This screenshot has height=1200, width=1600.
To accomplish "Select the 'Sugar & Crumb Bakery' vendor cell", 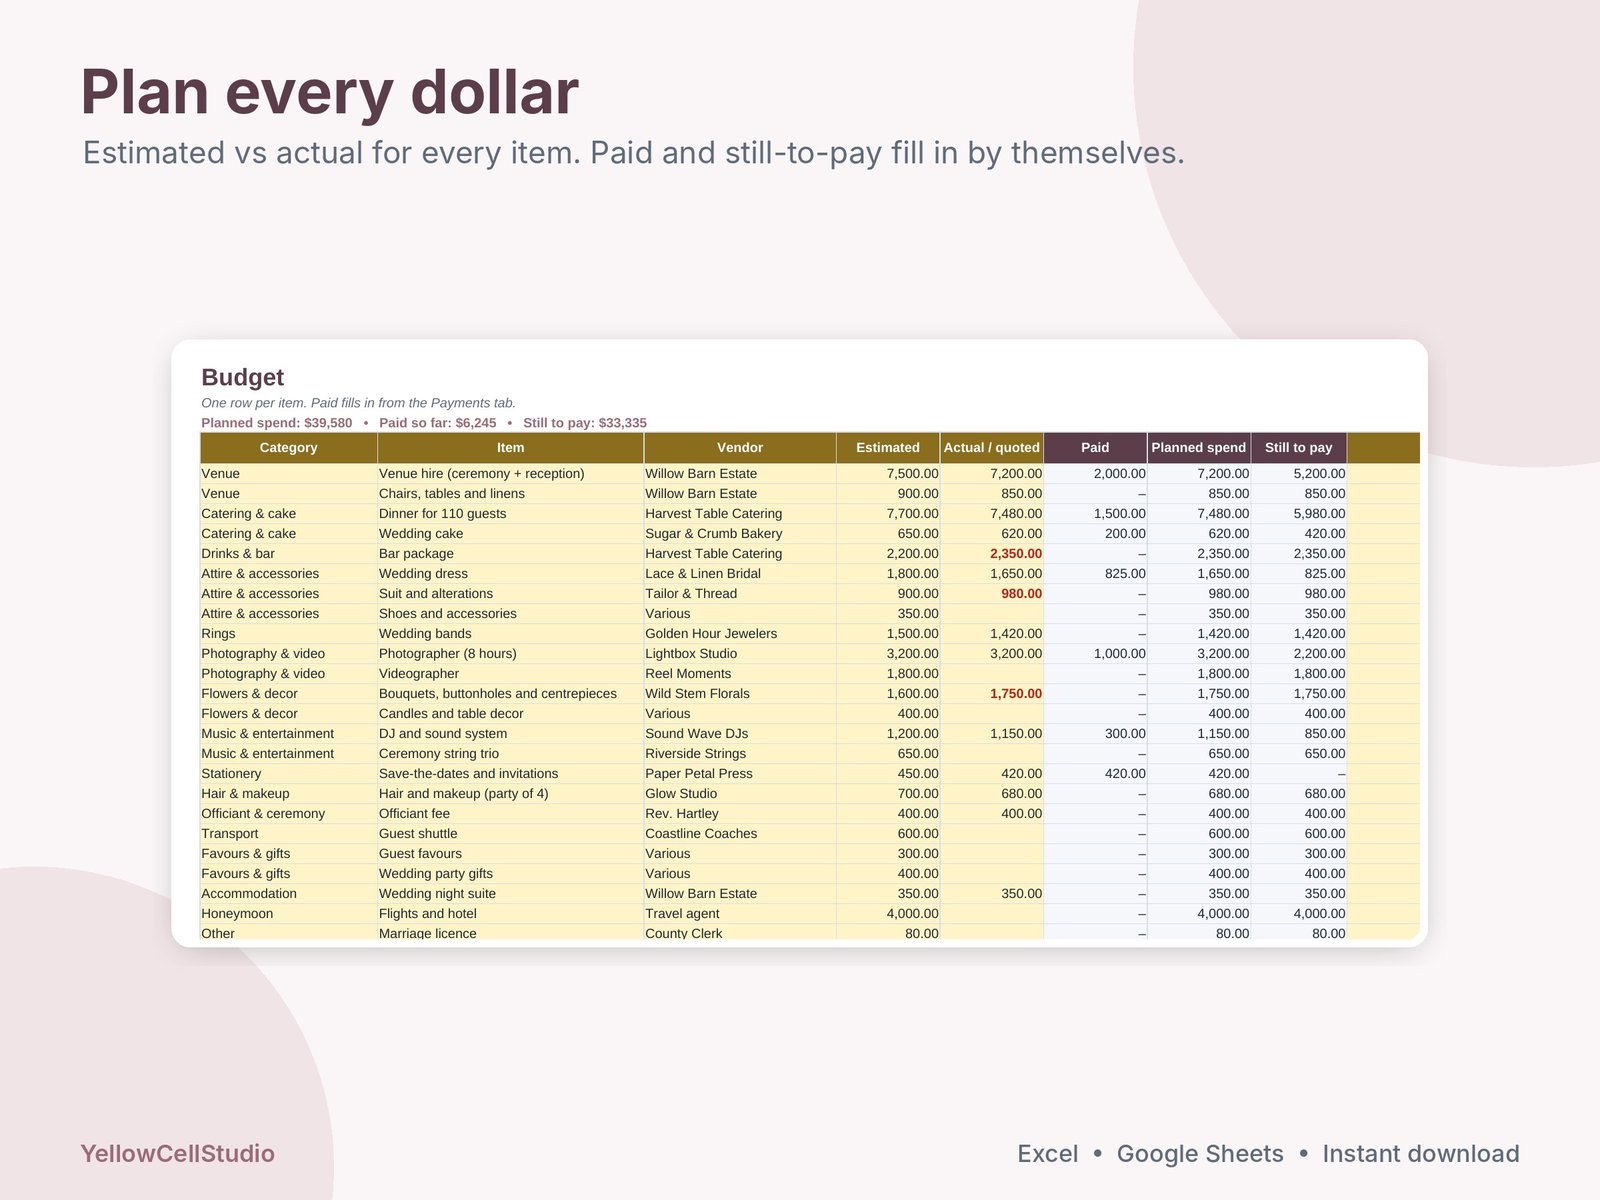I will [x=740, y=534].
